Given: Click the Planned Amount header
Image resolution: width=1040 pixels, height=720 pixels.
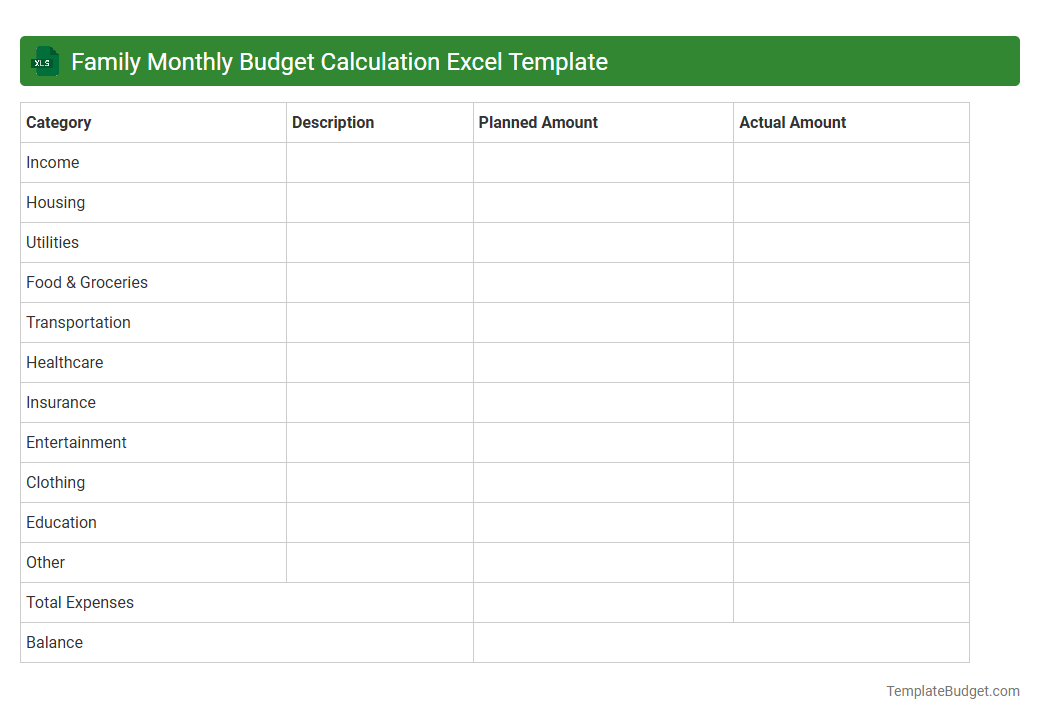Looking at the screenshot, I should coord(538,122).
